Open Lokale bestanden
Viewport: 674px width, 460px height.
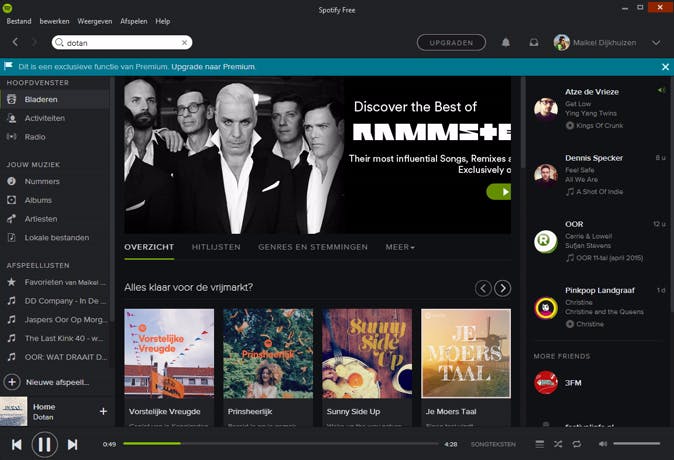coord(55,237)
